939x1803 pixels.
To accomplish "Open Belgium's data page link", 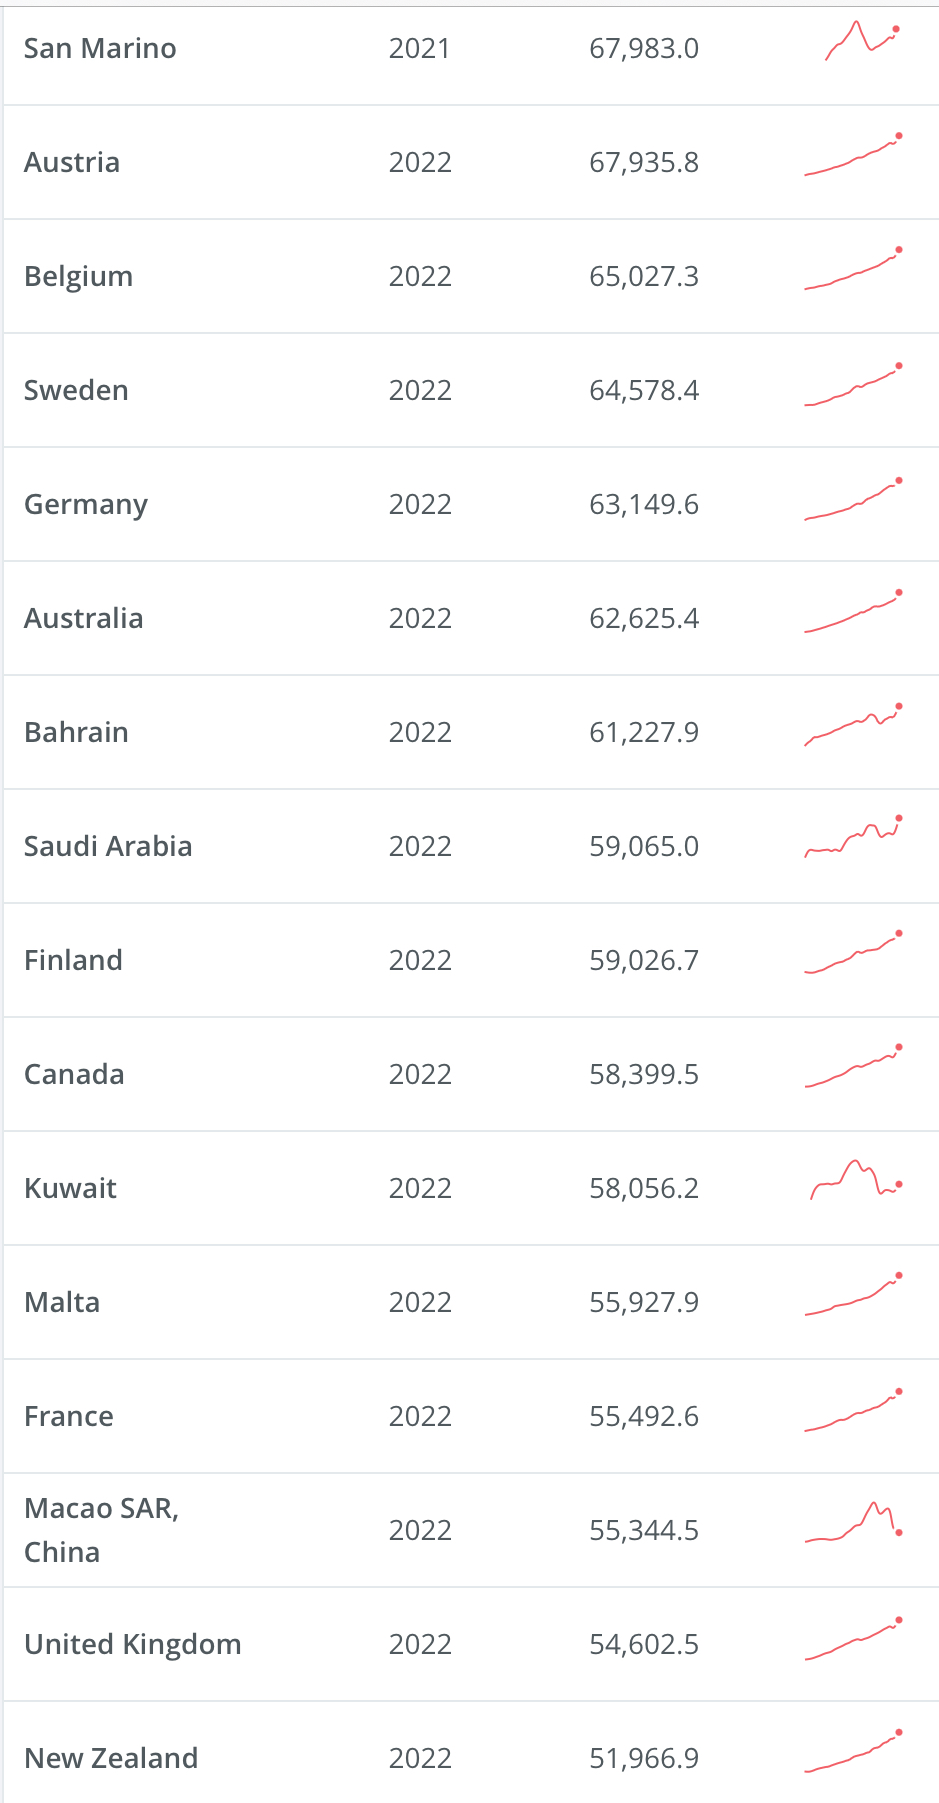I will coord(78,276).
